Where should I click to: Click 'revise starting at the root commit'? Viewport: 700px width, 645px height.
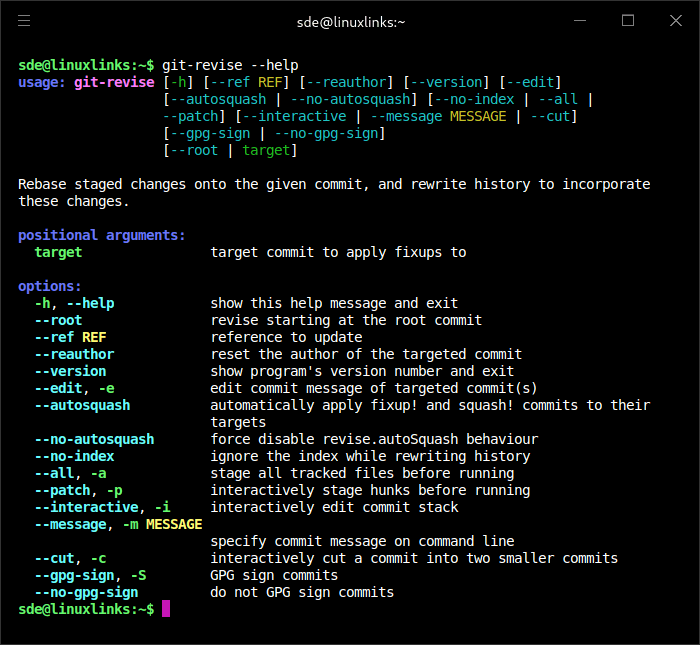click(x=346, y=320)
